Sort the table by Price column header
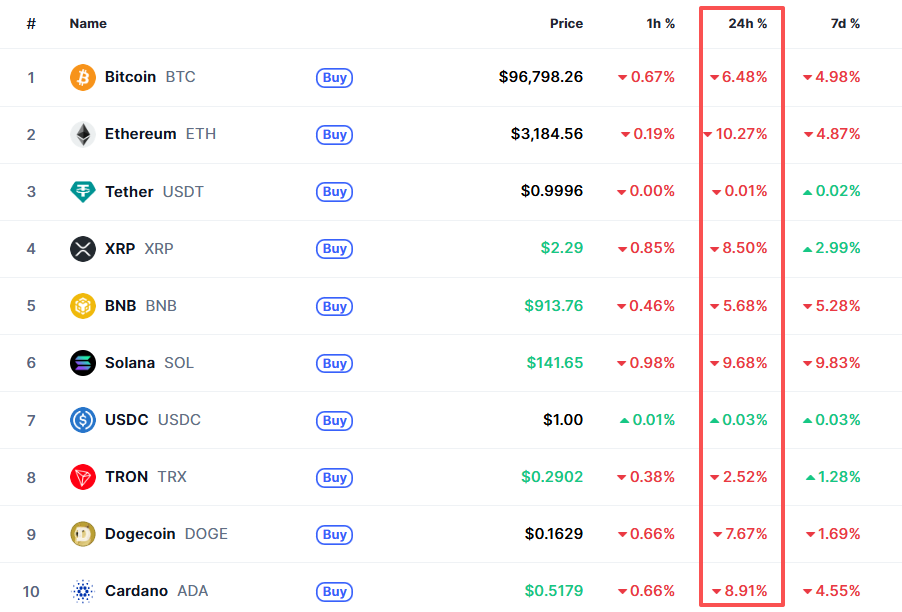 [x=566, y=23]
